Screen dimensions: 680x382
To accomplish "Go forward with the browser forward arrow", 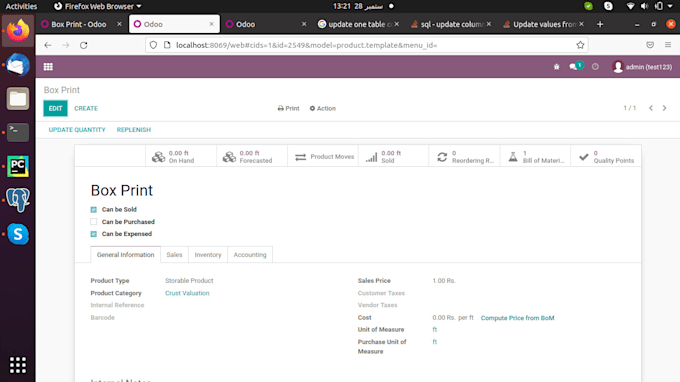I will click(x=65, y=45).
